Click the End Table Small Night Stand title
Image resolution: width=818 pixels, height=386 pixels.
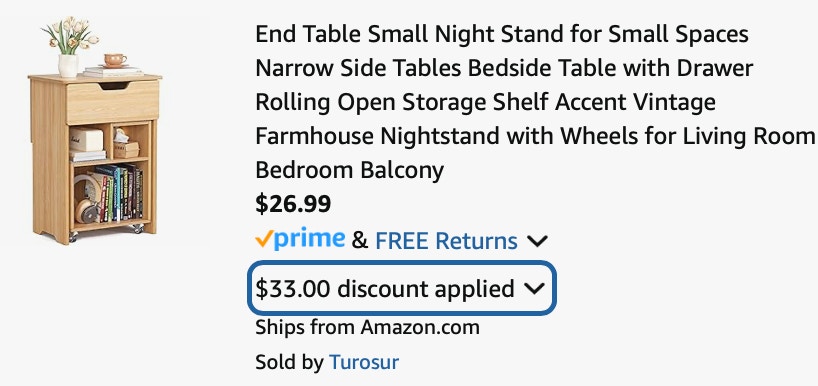(535, 102)
